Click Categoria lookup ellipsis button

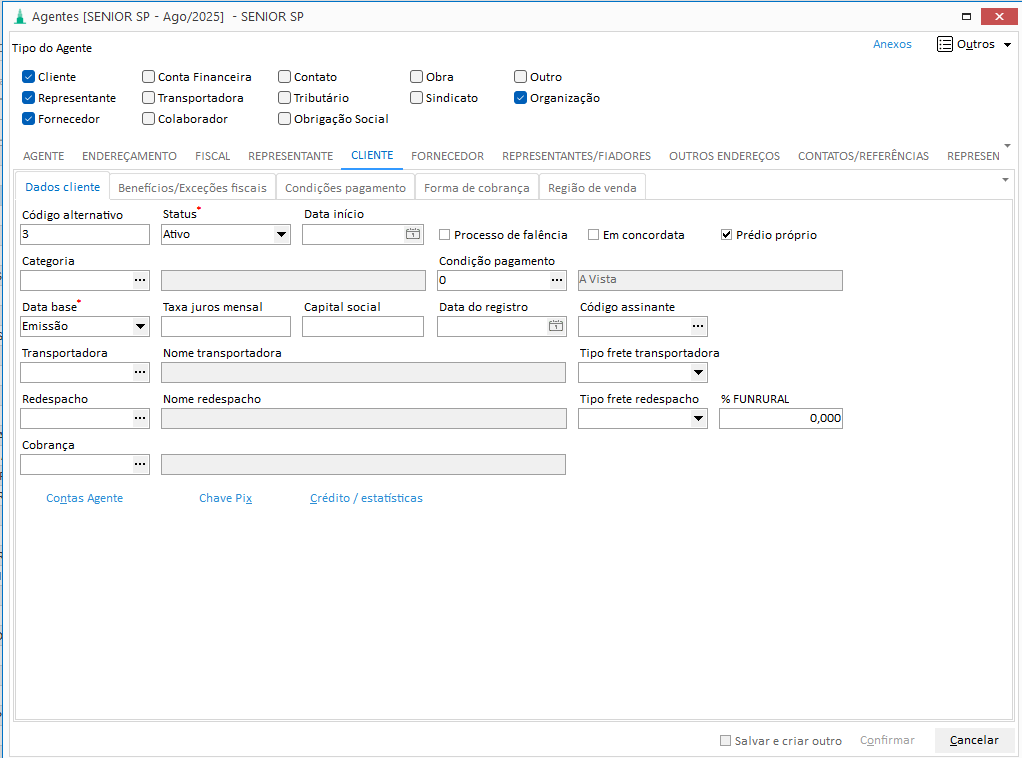pyautogui.click(x=140, y=280)
